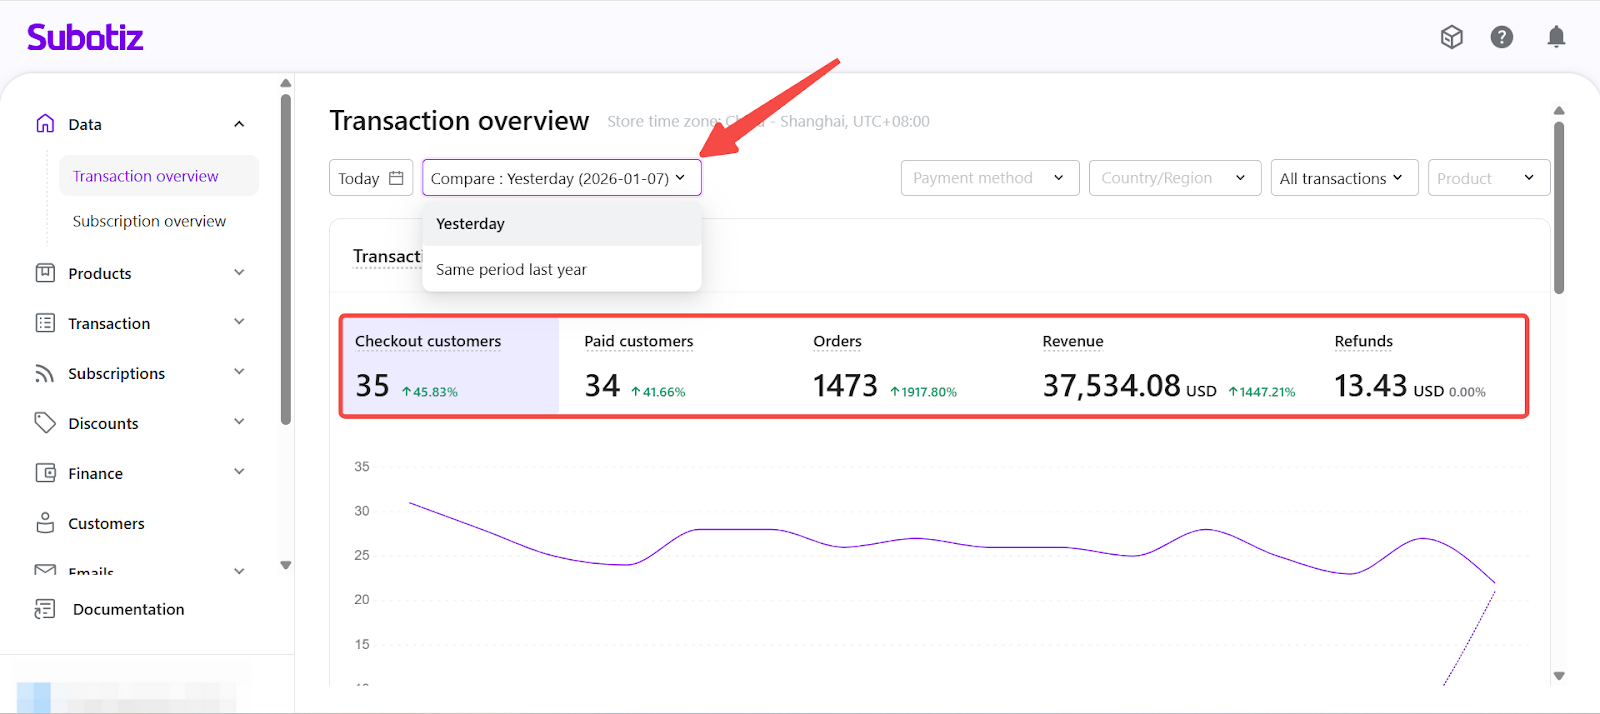Image resolution: width=1600 pixels, height=714 pixels.
Task: Expand the Finance sidebar section
Action: (x=239, y=472)
